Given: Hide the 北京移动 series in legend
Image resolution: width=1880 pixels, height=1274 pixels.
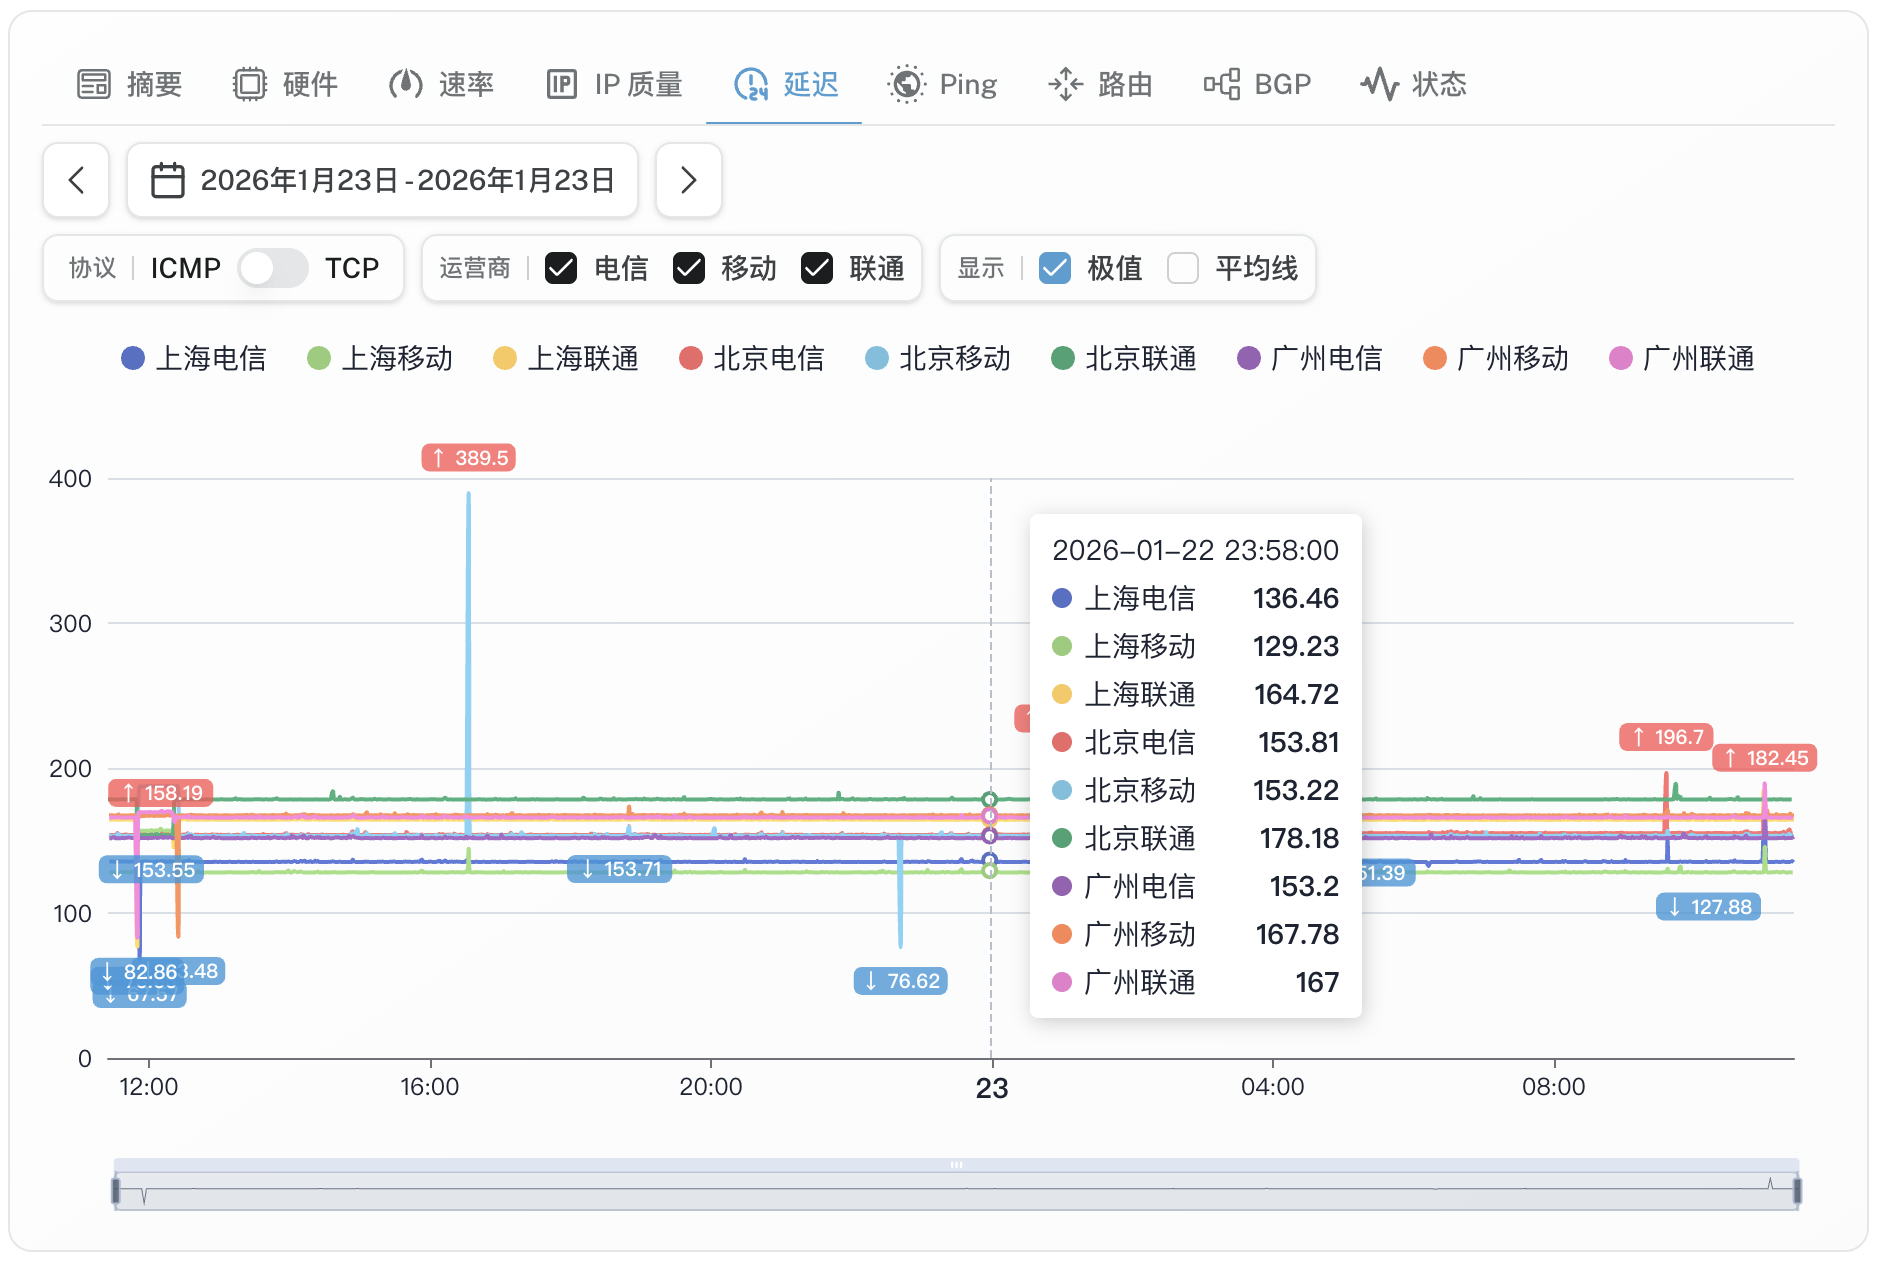Looking at the screenshot, I should [938, 358].
